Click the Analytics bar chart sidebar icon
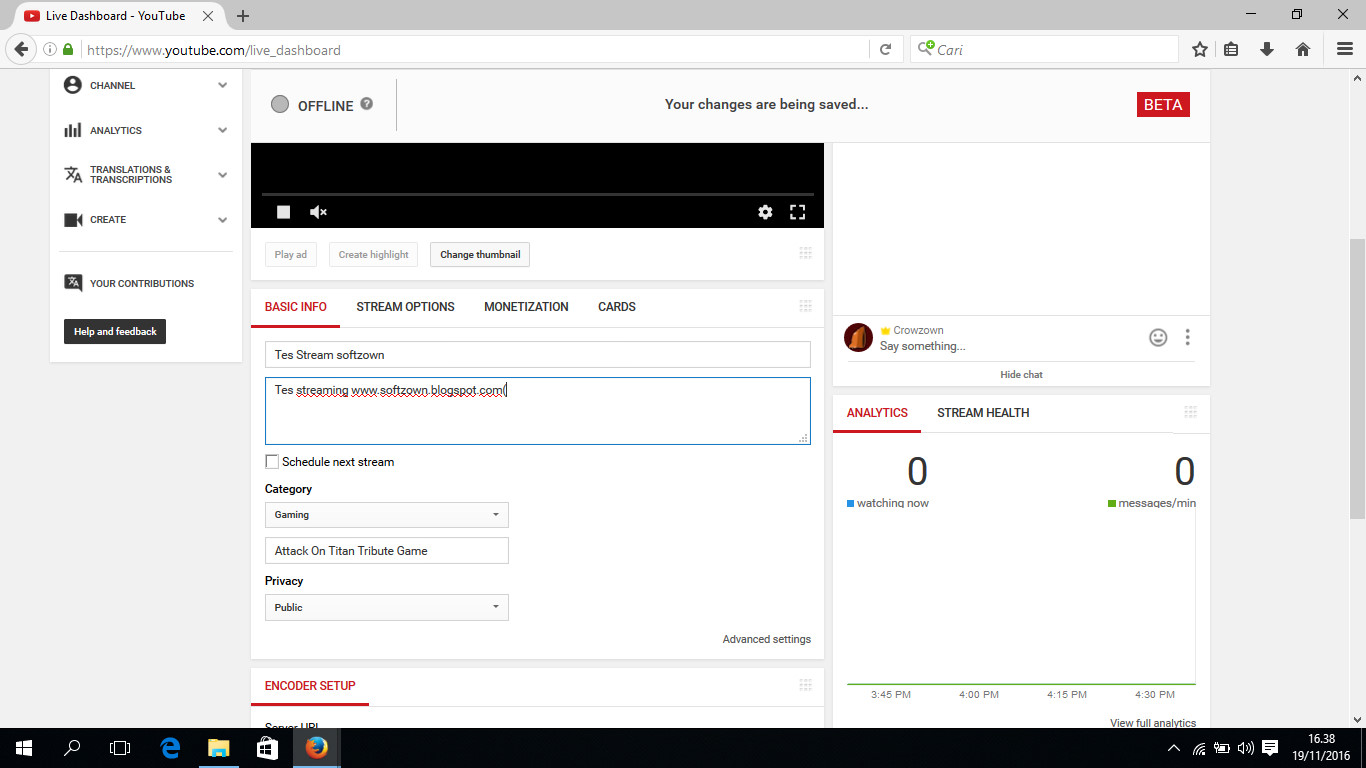The height and width of the screenshot is (768, 1366). coord(73,130)
